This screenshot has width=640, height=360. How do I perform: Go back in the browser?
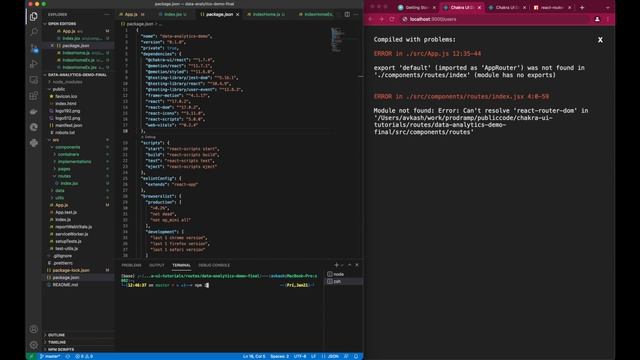pos(371,19)
